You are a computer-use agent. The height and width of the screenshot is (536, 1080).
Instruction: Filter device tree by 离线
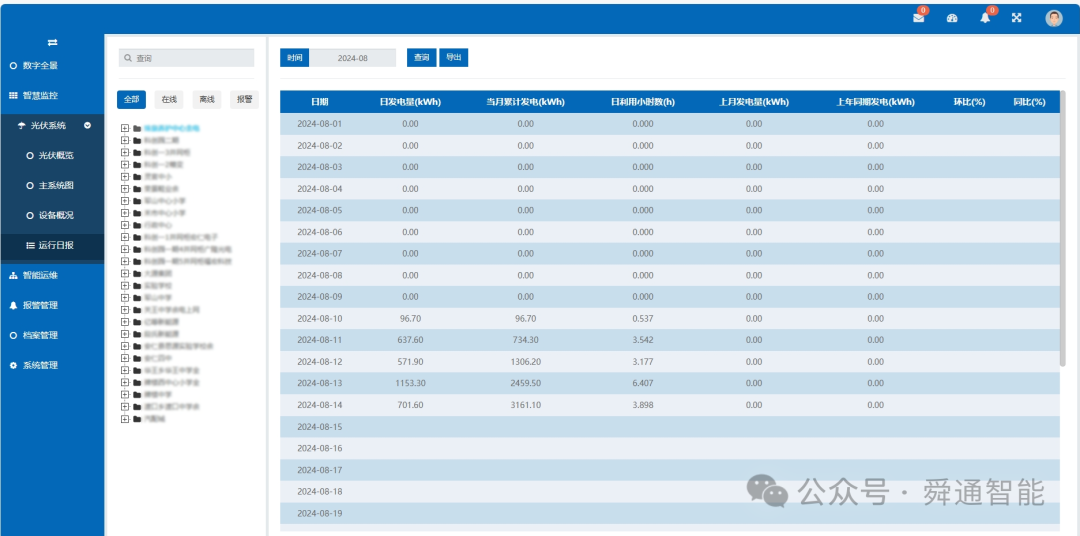207,100
